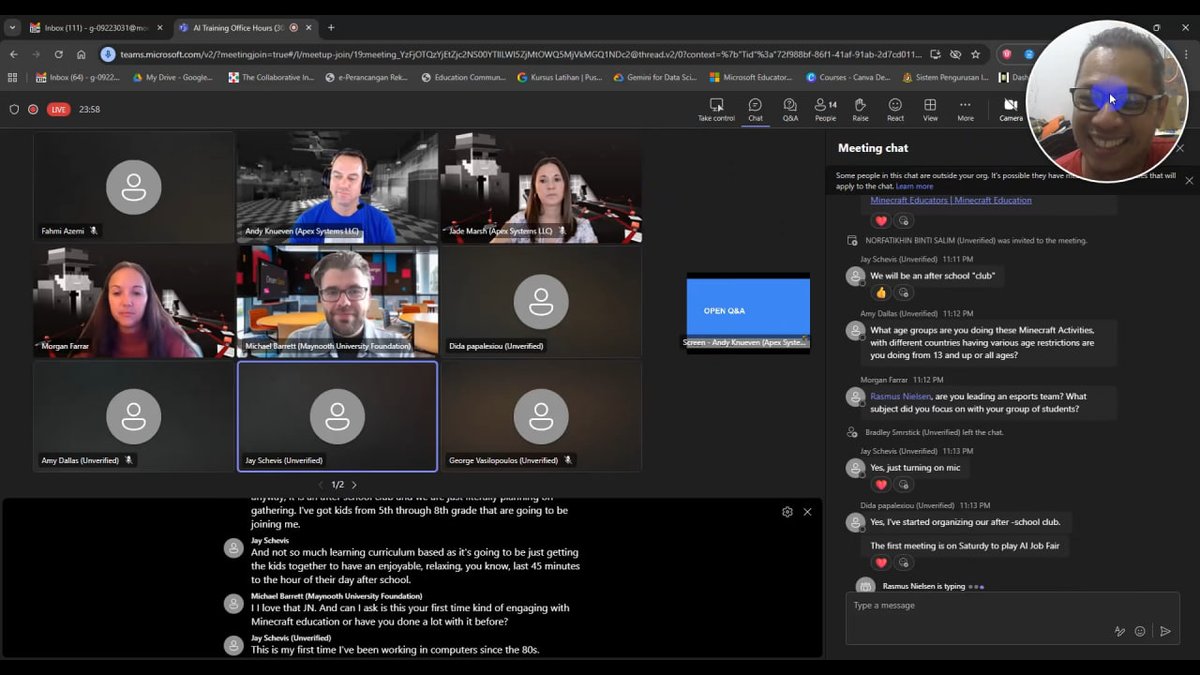
Task: Open message formatting options icon
Action: pyautogui.click(x=1120, y=631)
